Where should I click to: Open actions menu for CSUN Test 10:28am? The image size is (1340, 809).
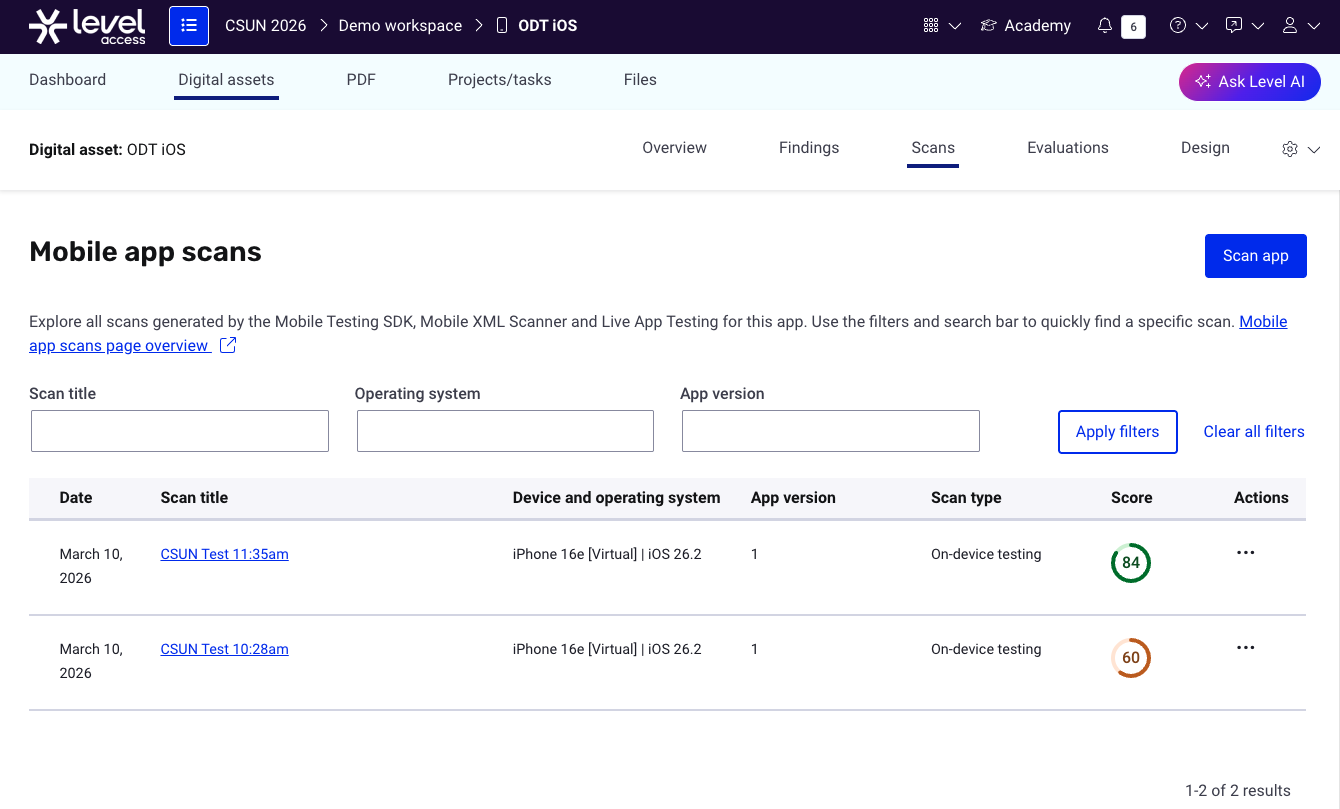[x=1245, y=648]
